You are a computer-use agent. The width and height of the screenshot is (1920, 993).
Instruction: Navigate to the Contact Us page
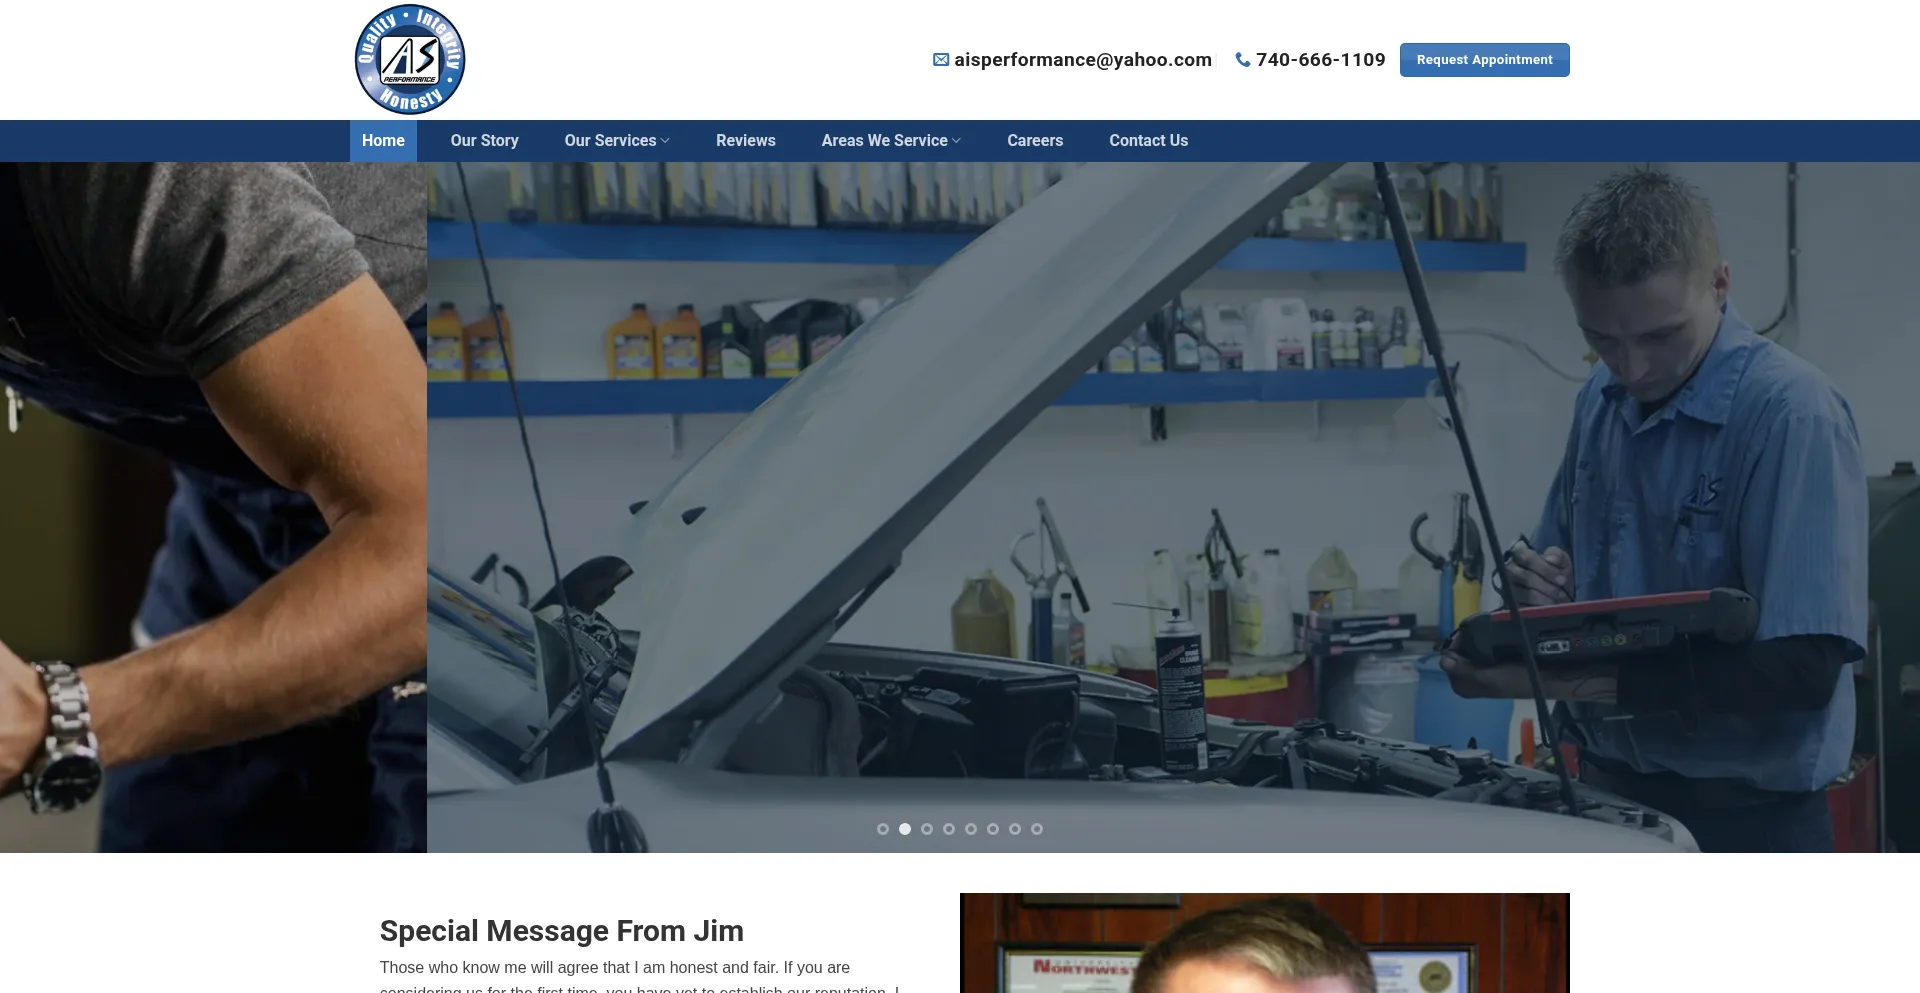(x=1149, y=141)
